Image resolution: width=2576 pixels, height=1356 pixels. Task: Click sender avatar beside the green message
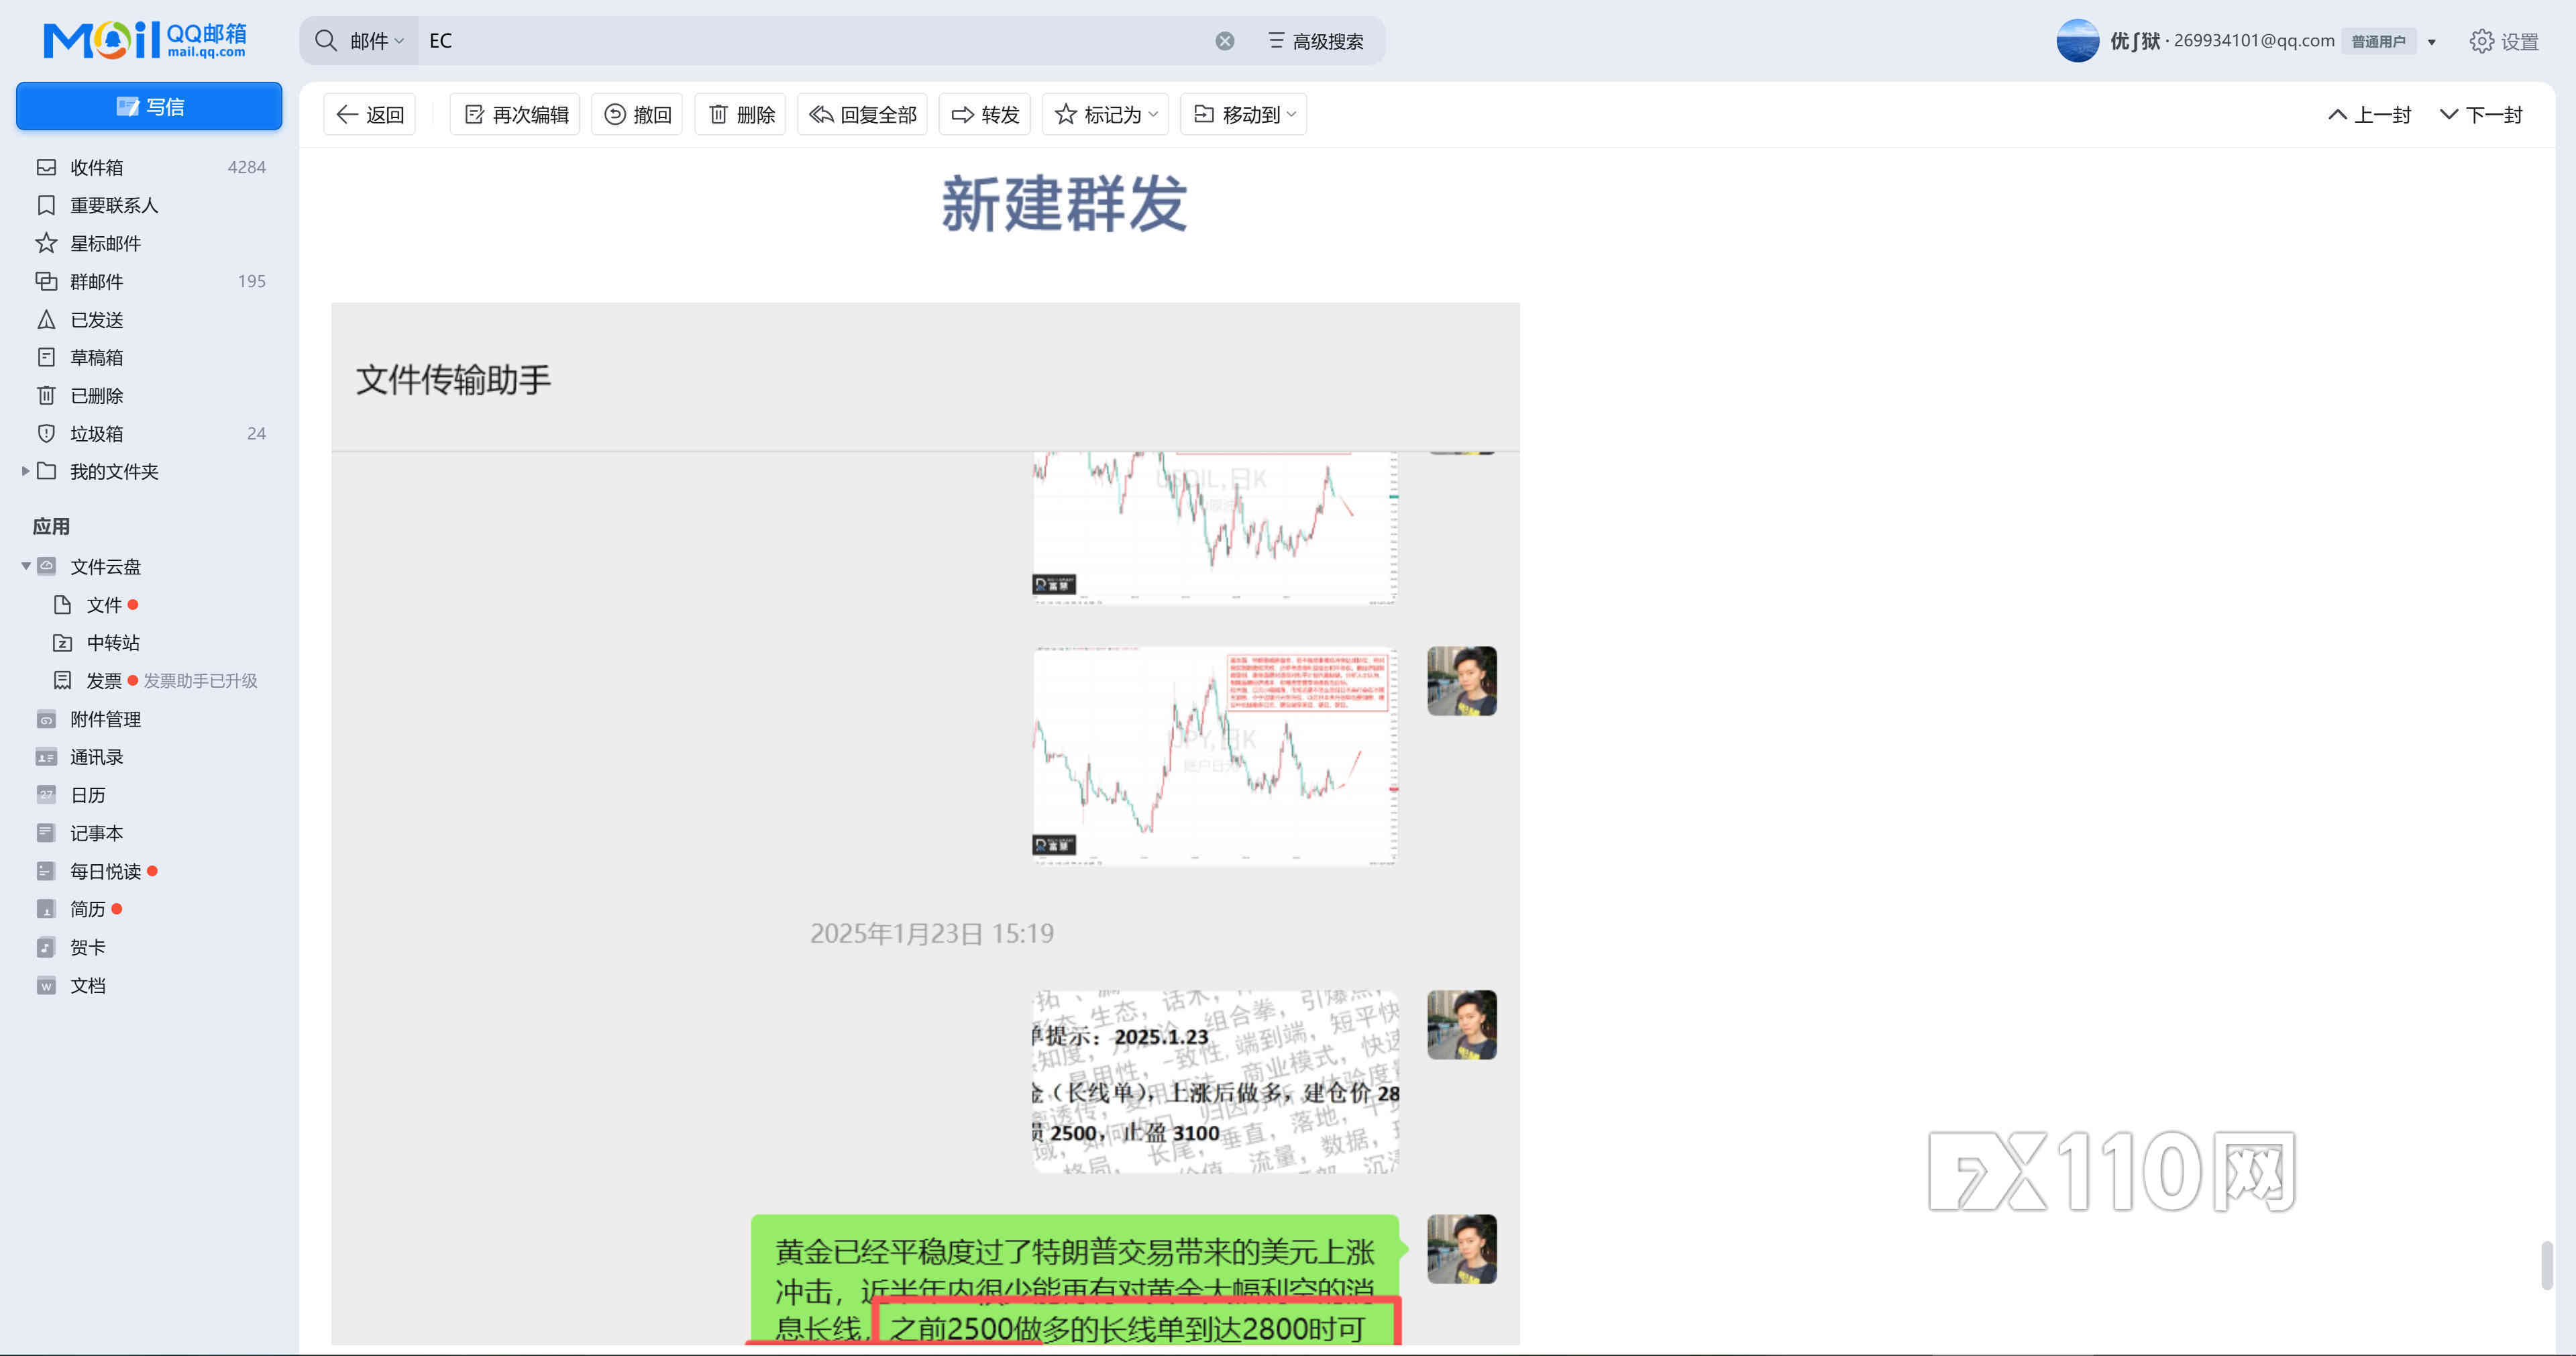point(1461,1249)
